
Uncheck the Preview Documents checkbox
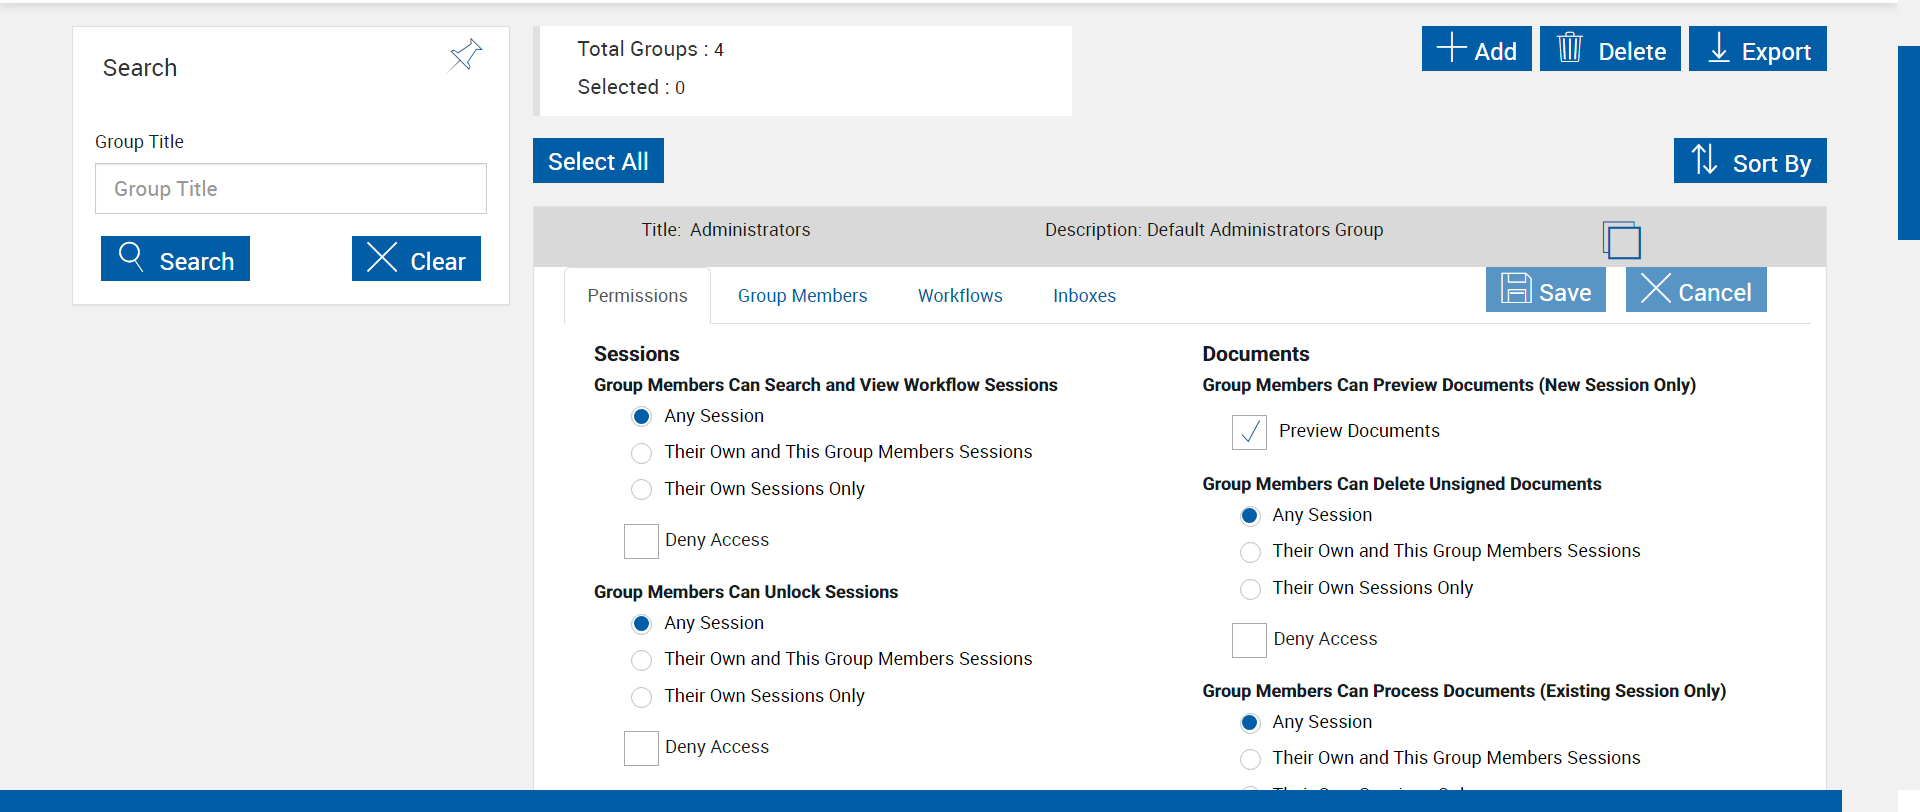(x=1249, y=432)
